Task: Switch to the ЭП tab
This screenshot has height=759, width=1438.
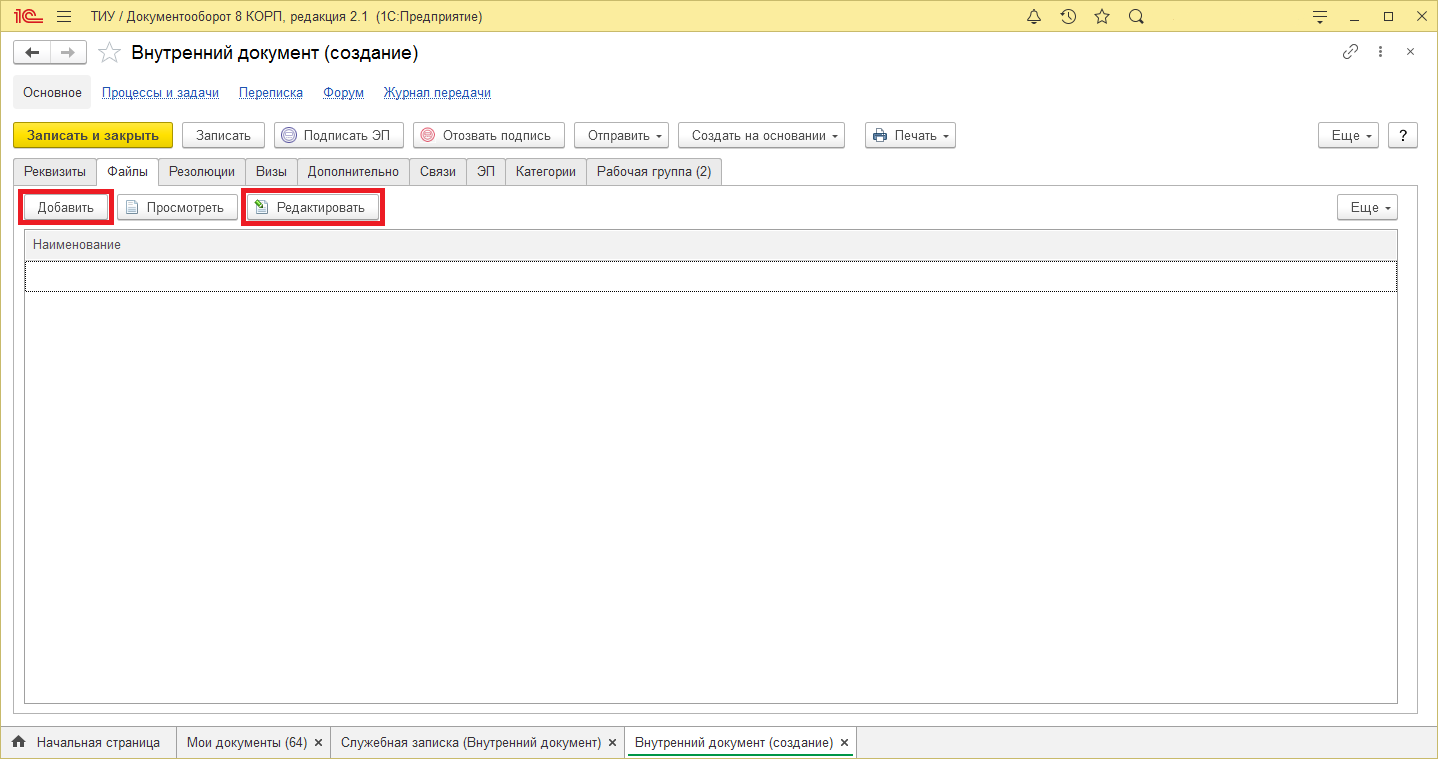Action: pyautogui.click(x=486, y=171)
